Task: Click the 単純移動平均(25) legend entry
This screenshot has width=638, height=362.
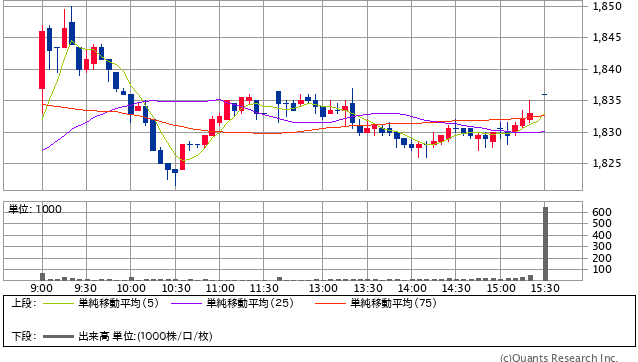Action: pos(250,303)
